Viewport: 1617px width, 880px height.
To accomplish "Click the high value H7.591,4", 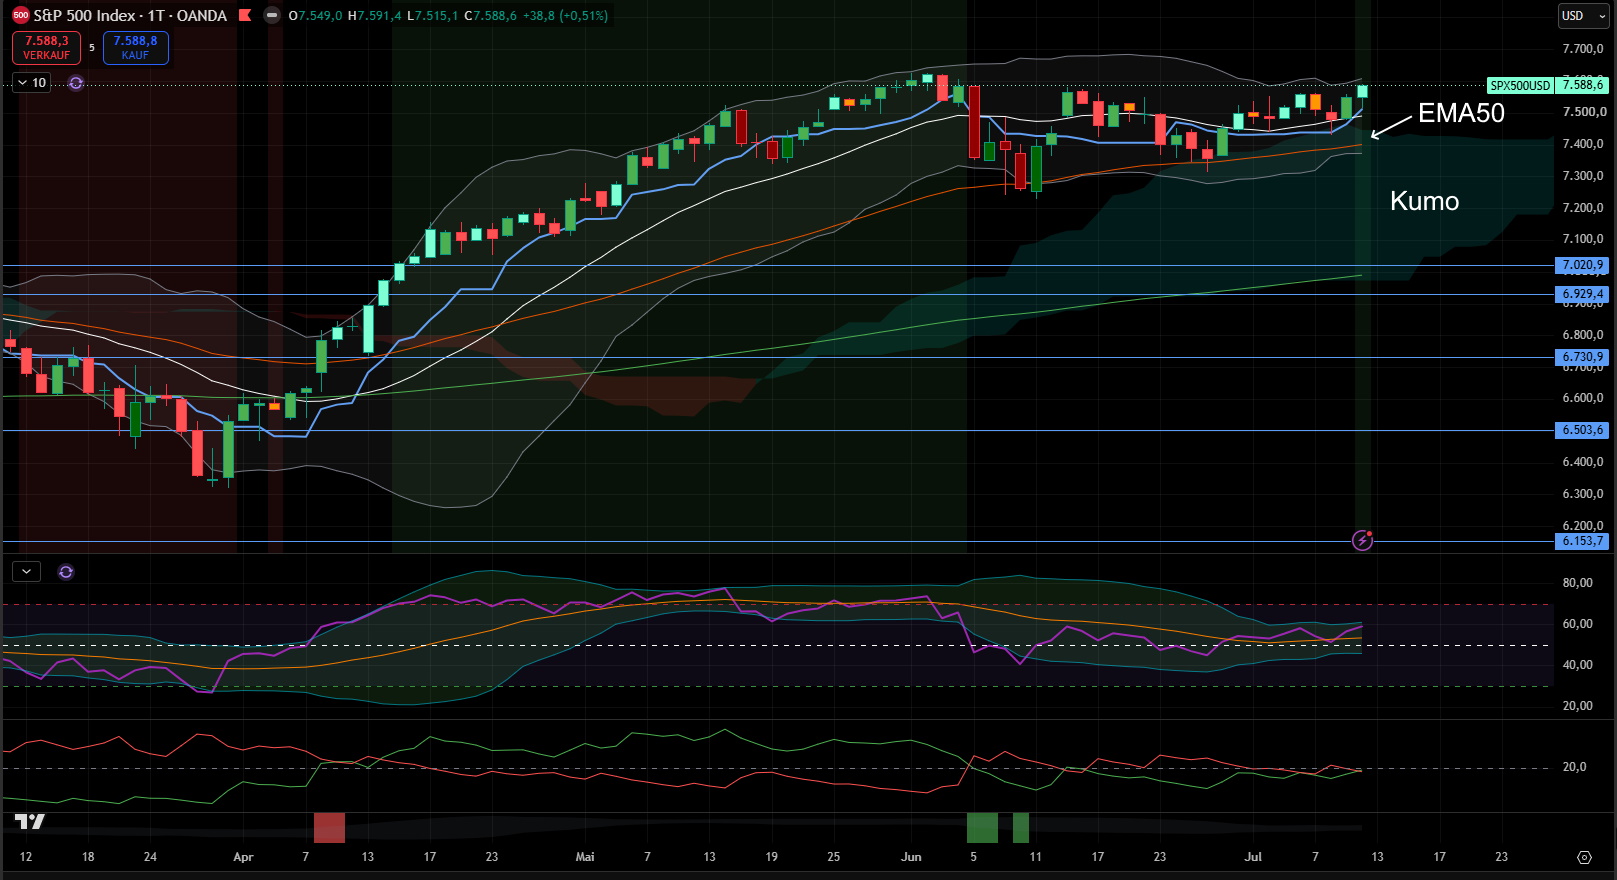I will (x=374, y=16).
